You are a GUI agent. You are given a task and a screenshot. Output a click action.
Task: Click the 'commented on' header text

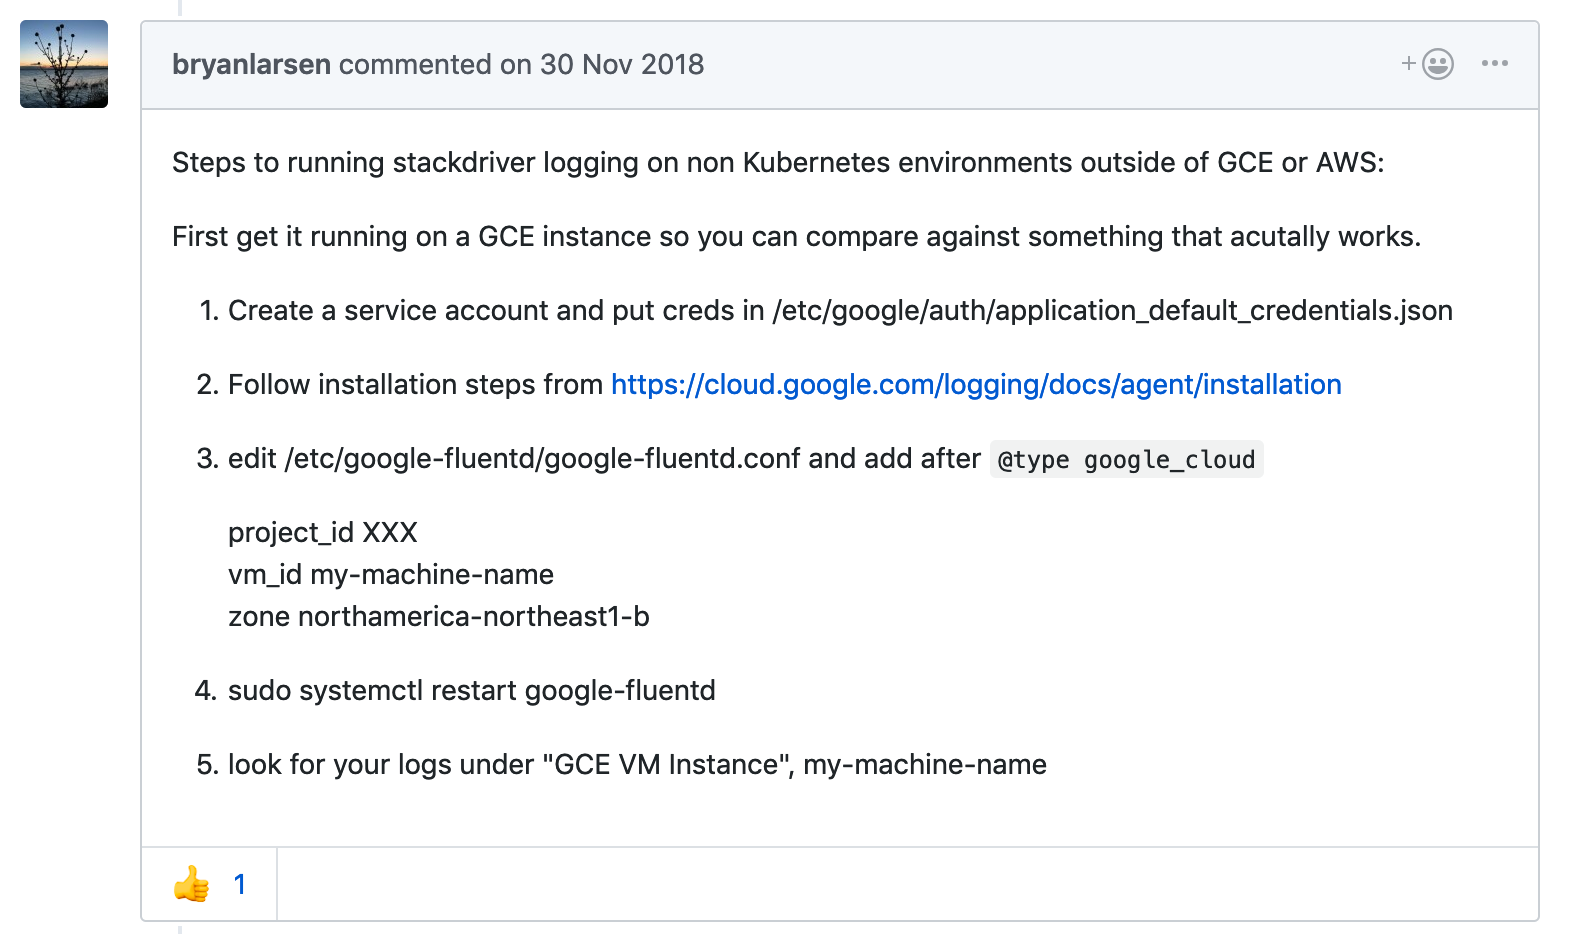tap(435, 64)
